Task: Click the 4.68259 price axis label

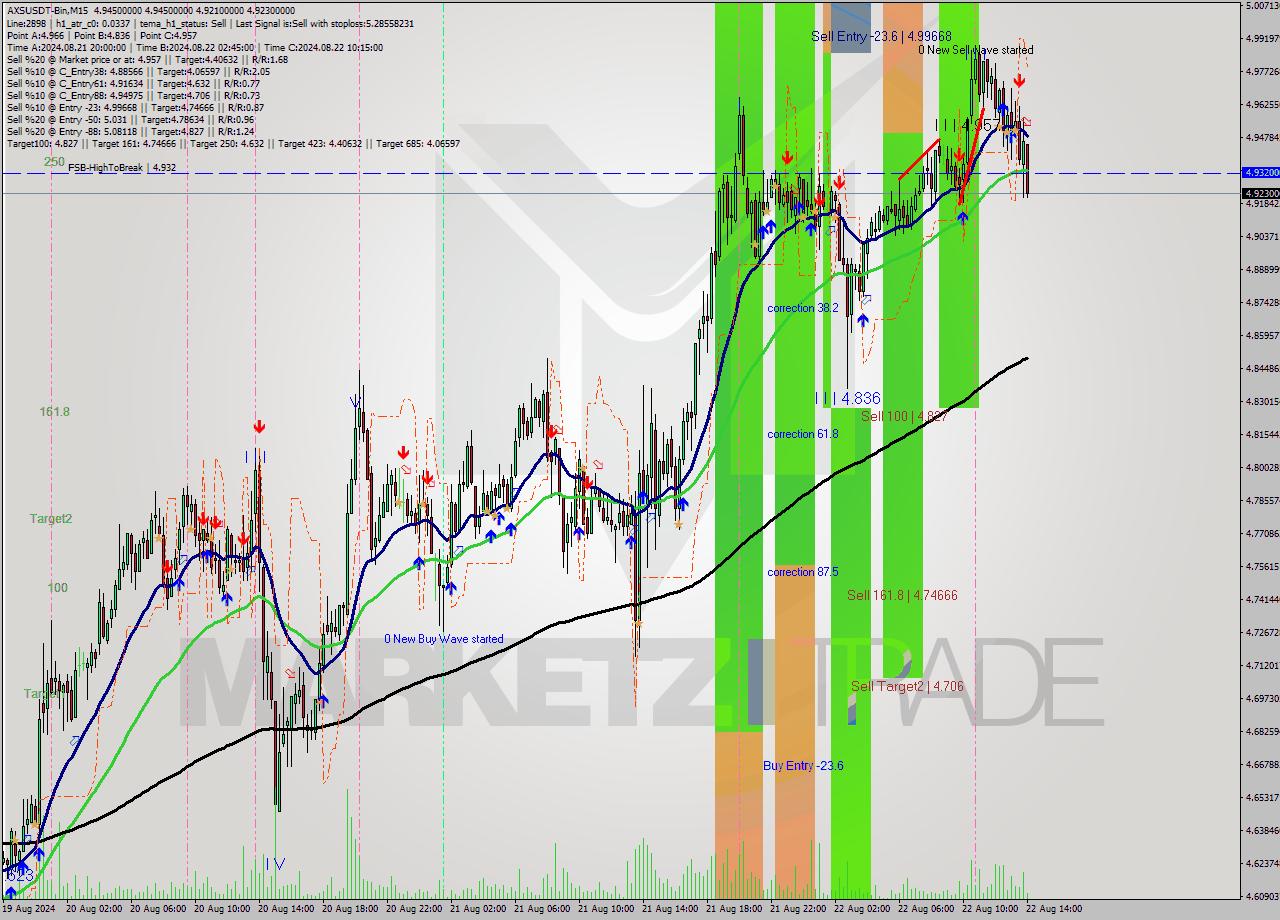Action: pos(1262,731)
